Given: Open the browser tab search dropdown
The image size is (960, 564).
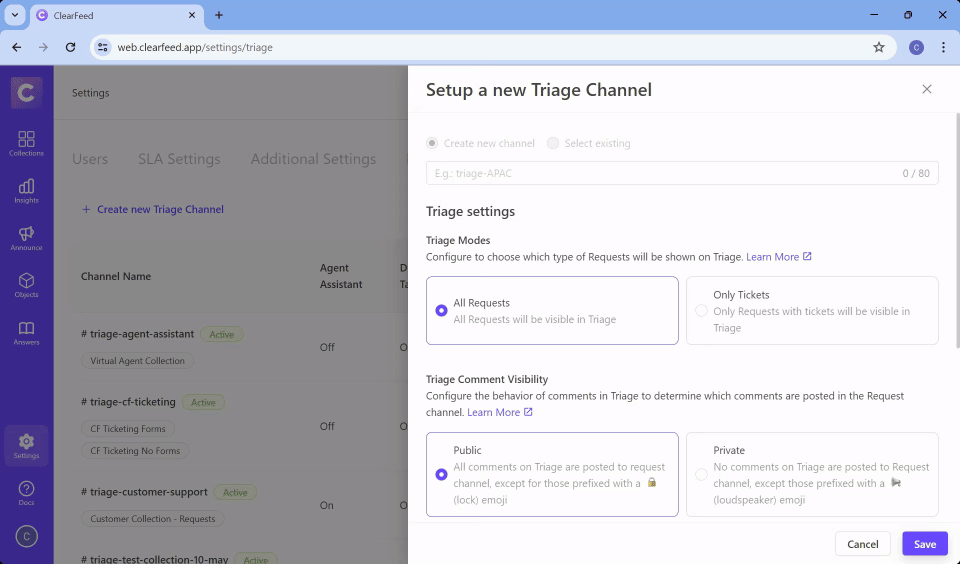Looking at the screenshot, I should coord(15,15).
